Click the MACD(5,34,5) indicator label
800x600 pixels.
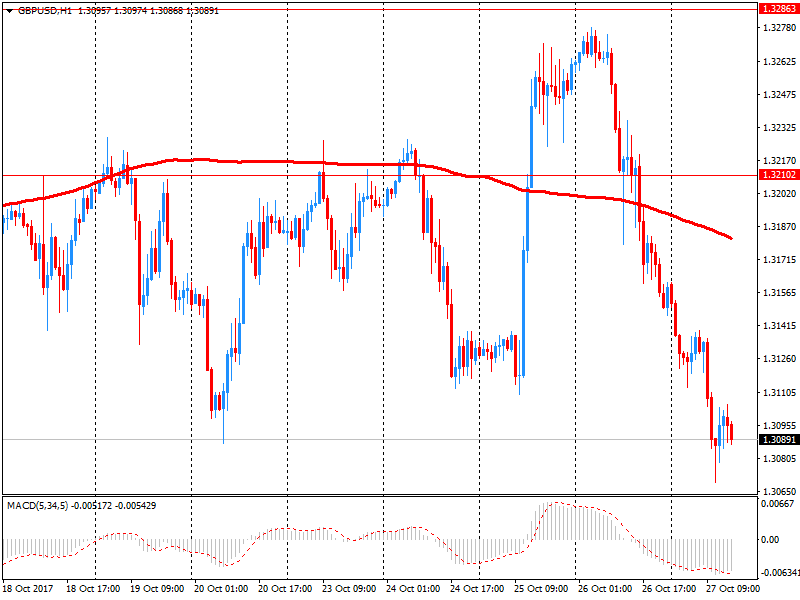(x=37, y=506)
